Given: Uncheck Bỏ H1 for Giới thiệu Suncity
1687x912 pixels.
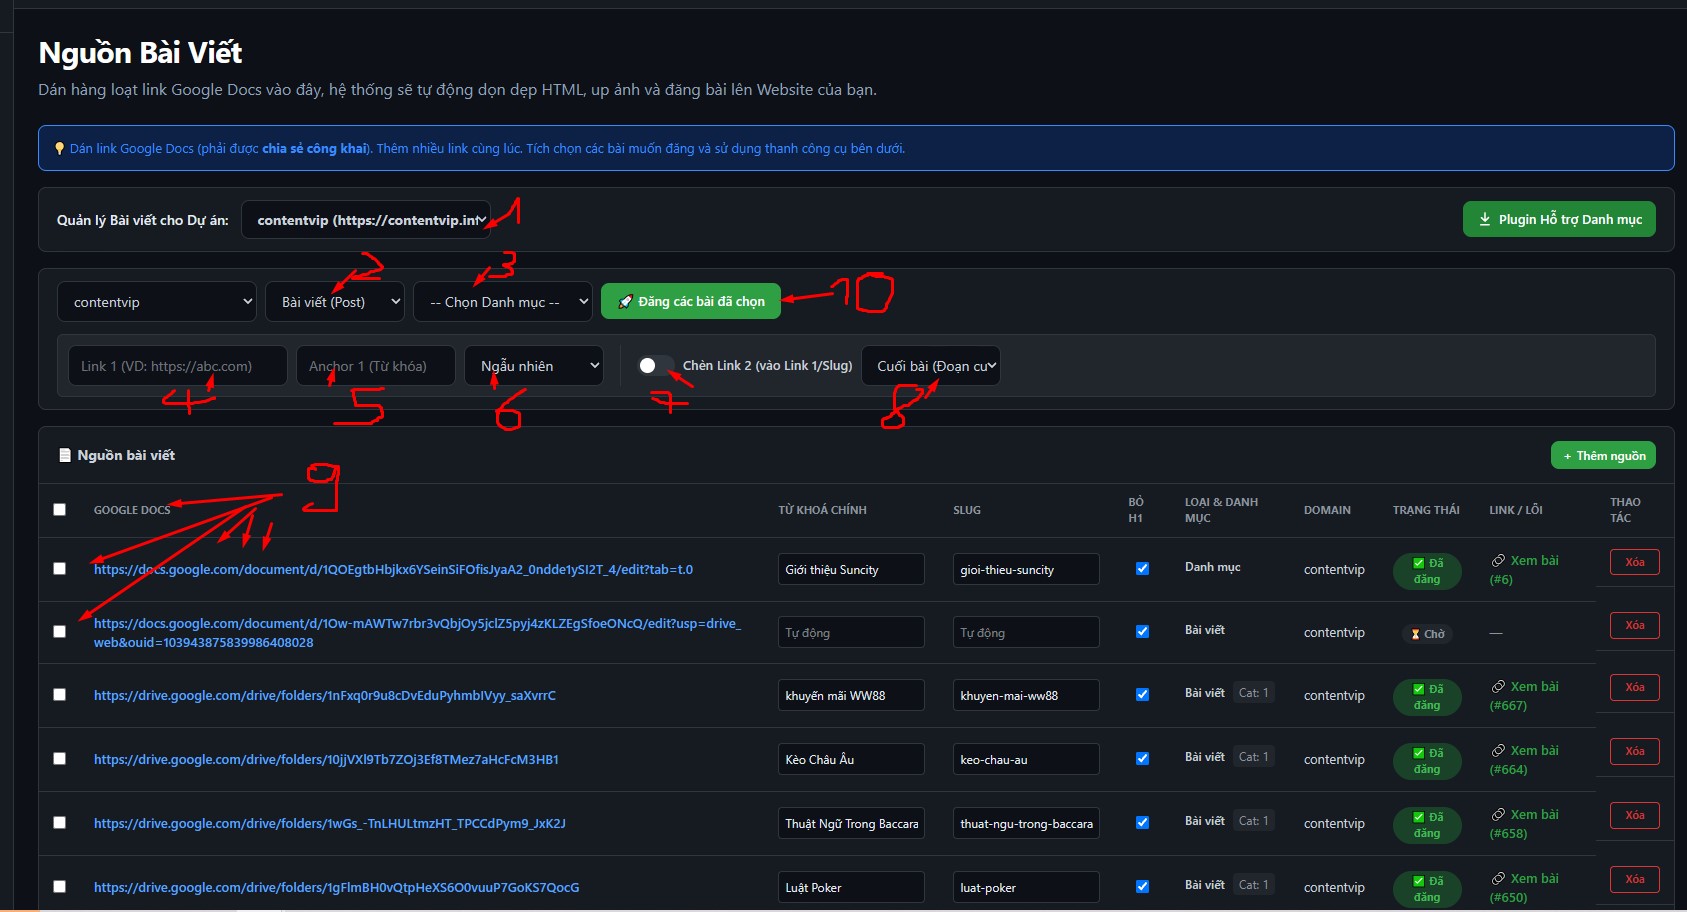Looking at the screenshot, I should pos(1142,569).
